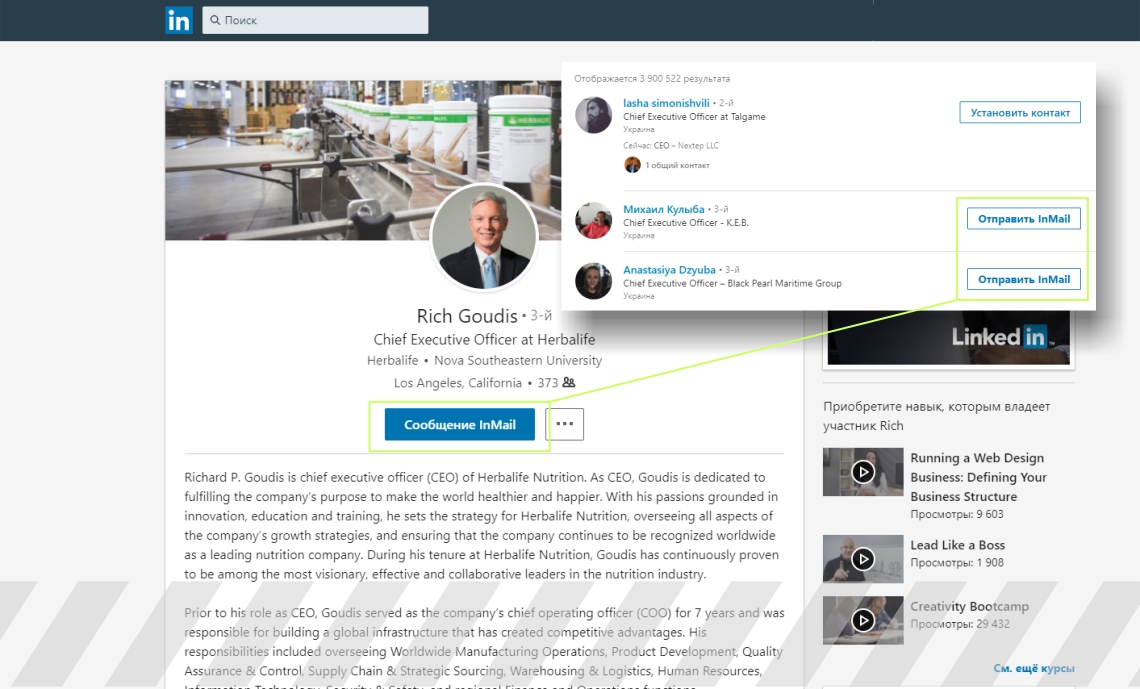Viewport: 1140px width, 689px height.
Task: Click Nova Southeastern University text
Action: tap(518, 360)
